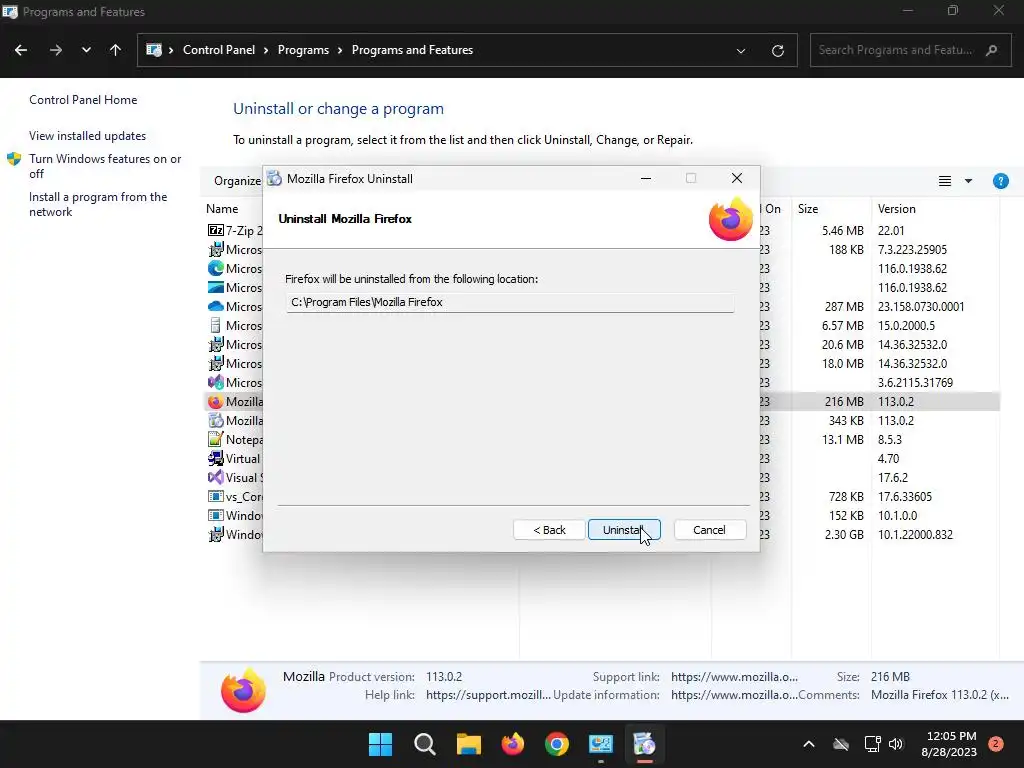The height and width of the screenshot is (768, 1024).
Task: Click version 15.0.2000.5 cell
Action: 906,325
